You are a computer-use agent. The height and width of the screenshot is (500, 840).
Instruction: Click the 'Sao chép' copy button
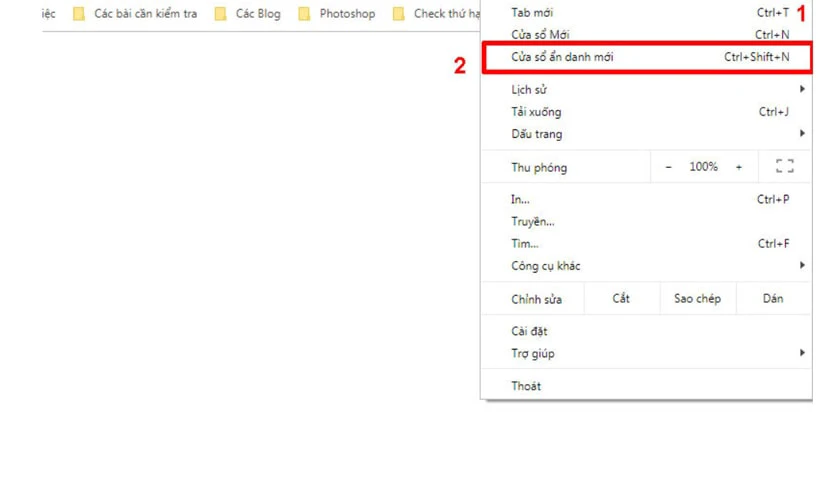pos(698,298)
